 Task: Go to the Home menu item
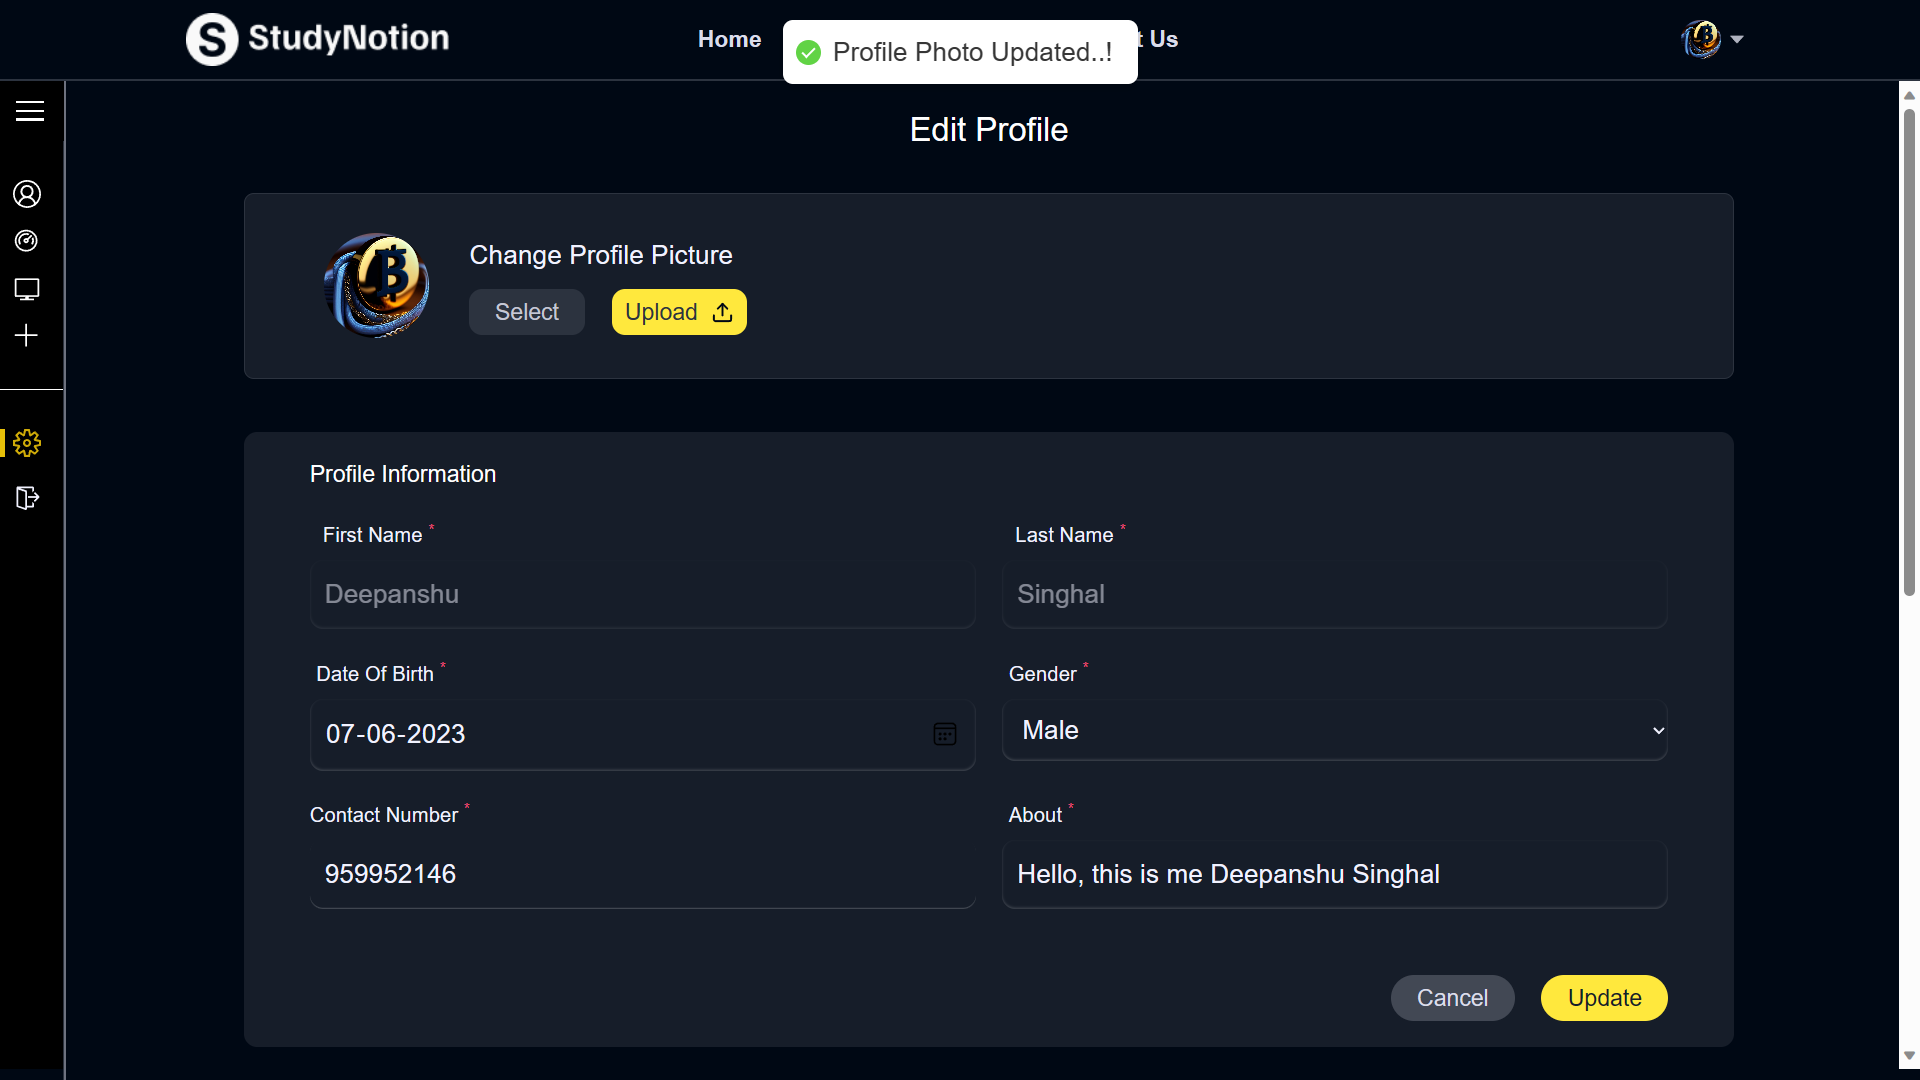[729, 39]
